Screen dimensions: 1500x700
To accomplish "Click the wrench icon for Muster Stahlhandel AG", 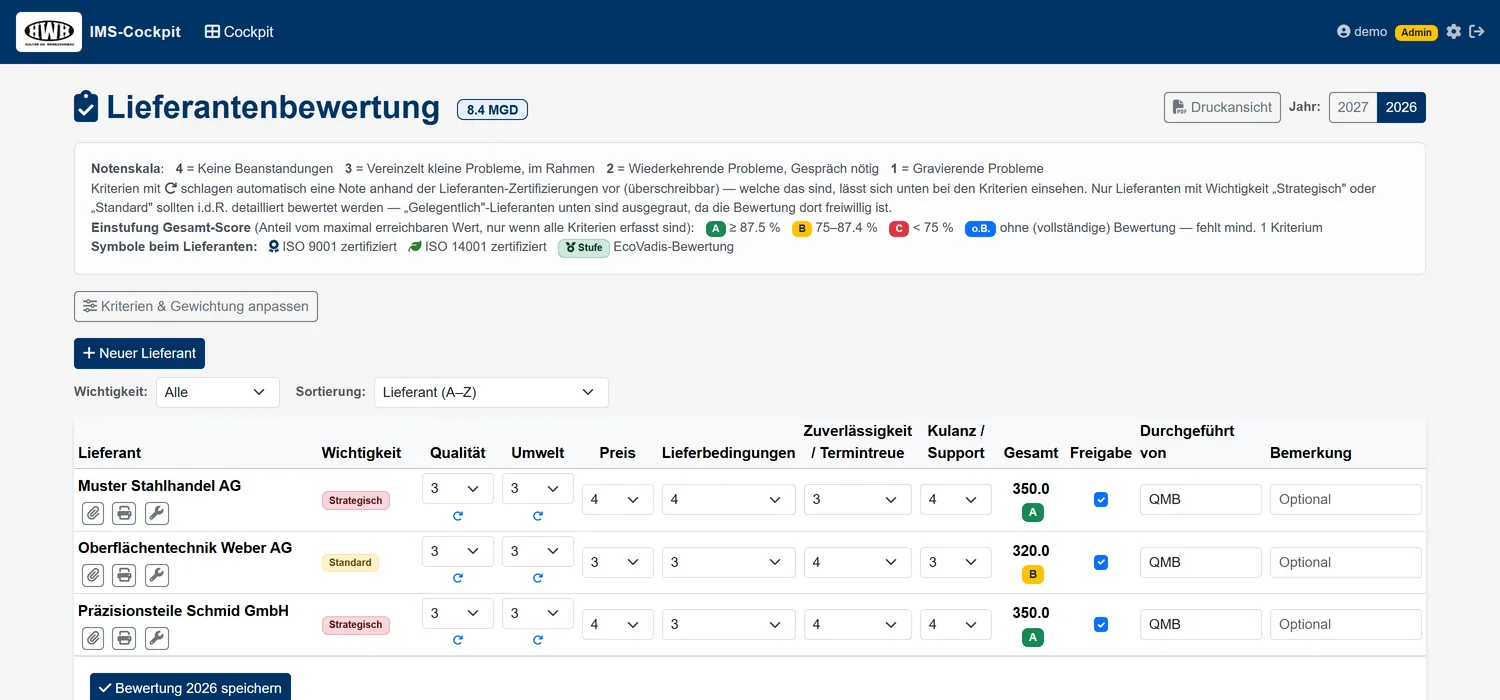I will pyautogui.click(x=157, y=513).
